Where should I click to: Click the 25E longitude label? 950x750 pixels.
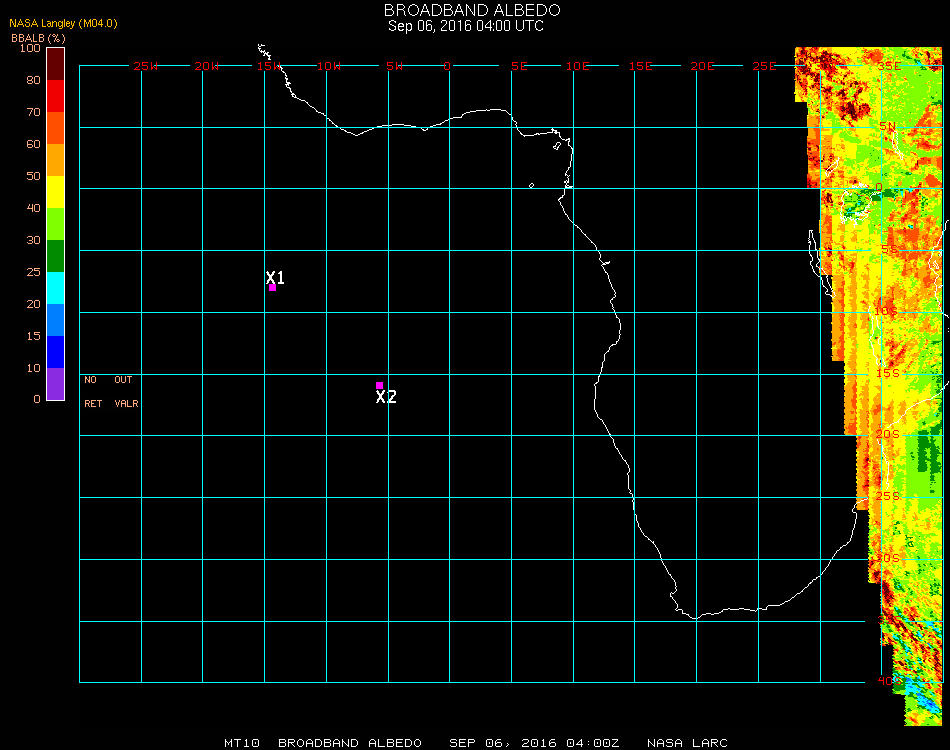(x=764, y=66)
